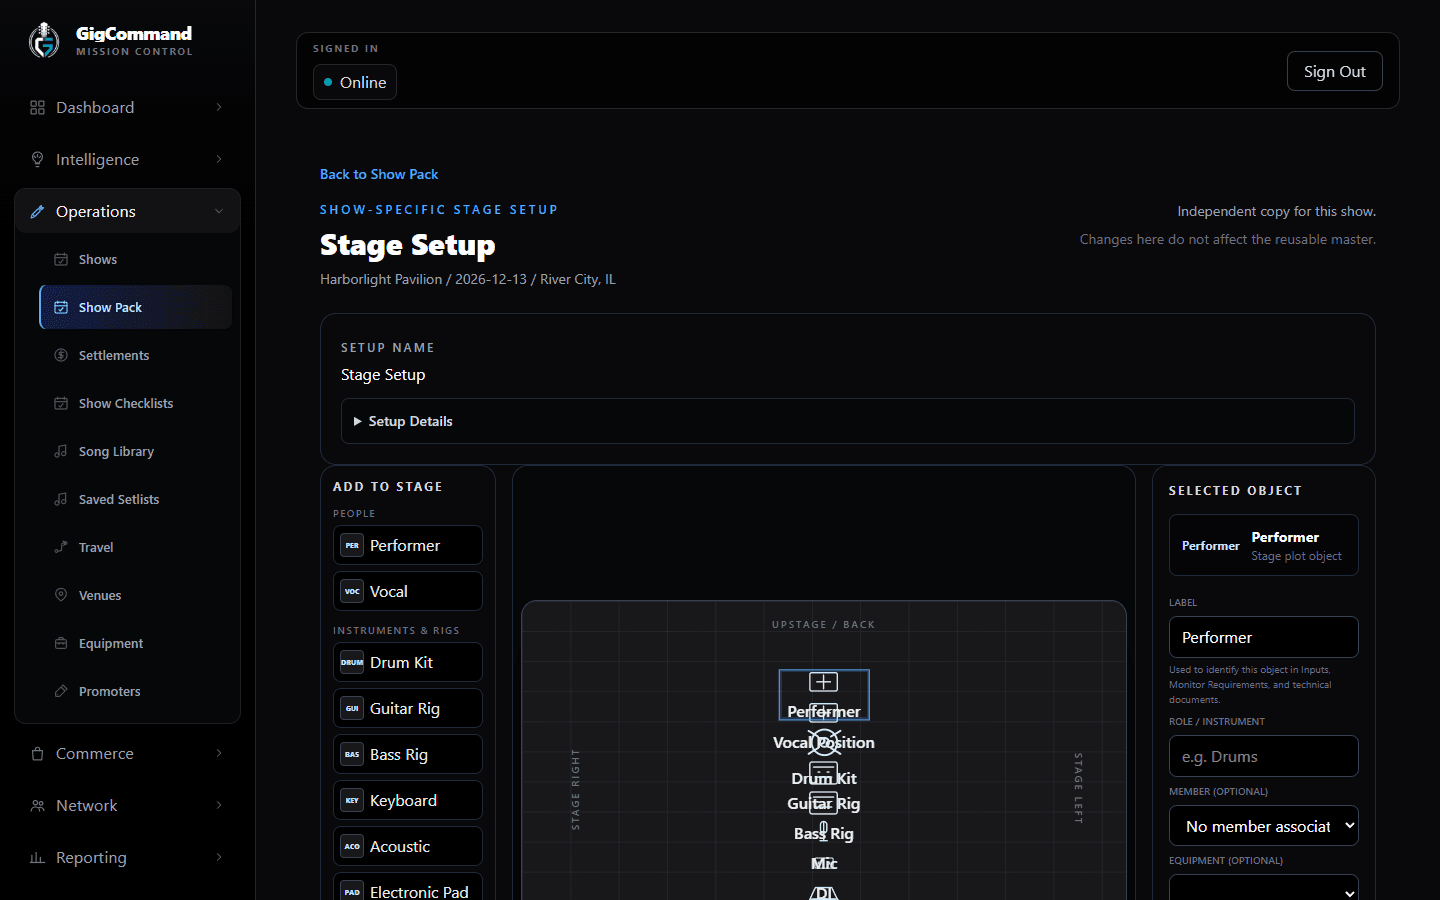Click the Role / Instrument input field
1440x900 pixels.
pos(1264,756)
